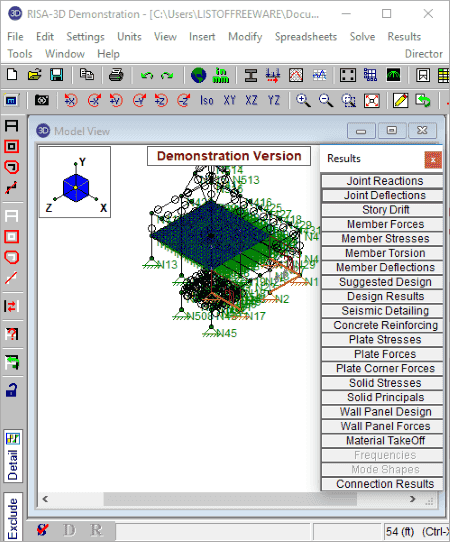Click the R status bar indicator
The height and width of the screenshot is (542, 450).
[x=96, y=530]
